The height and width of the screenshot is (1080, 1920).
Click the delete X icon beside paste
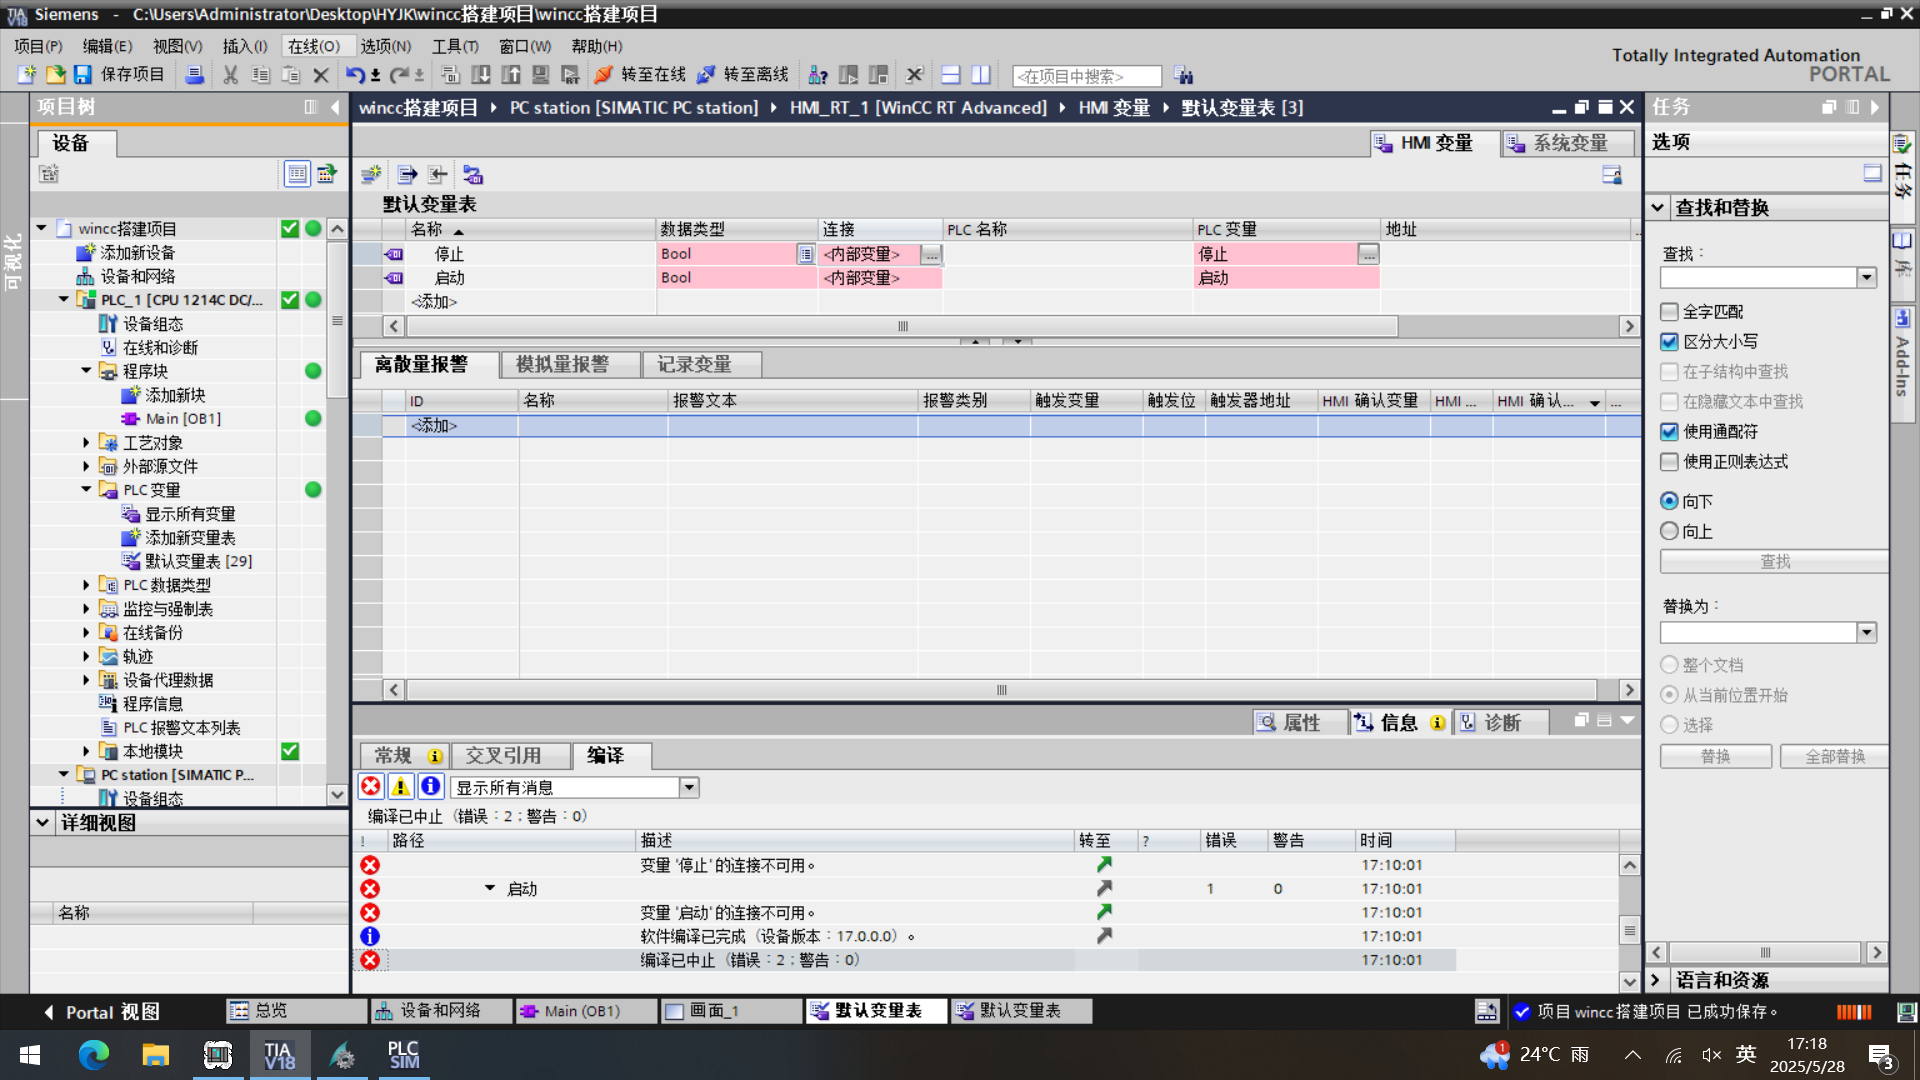(321, 75)
